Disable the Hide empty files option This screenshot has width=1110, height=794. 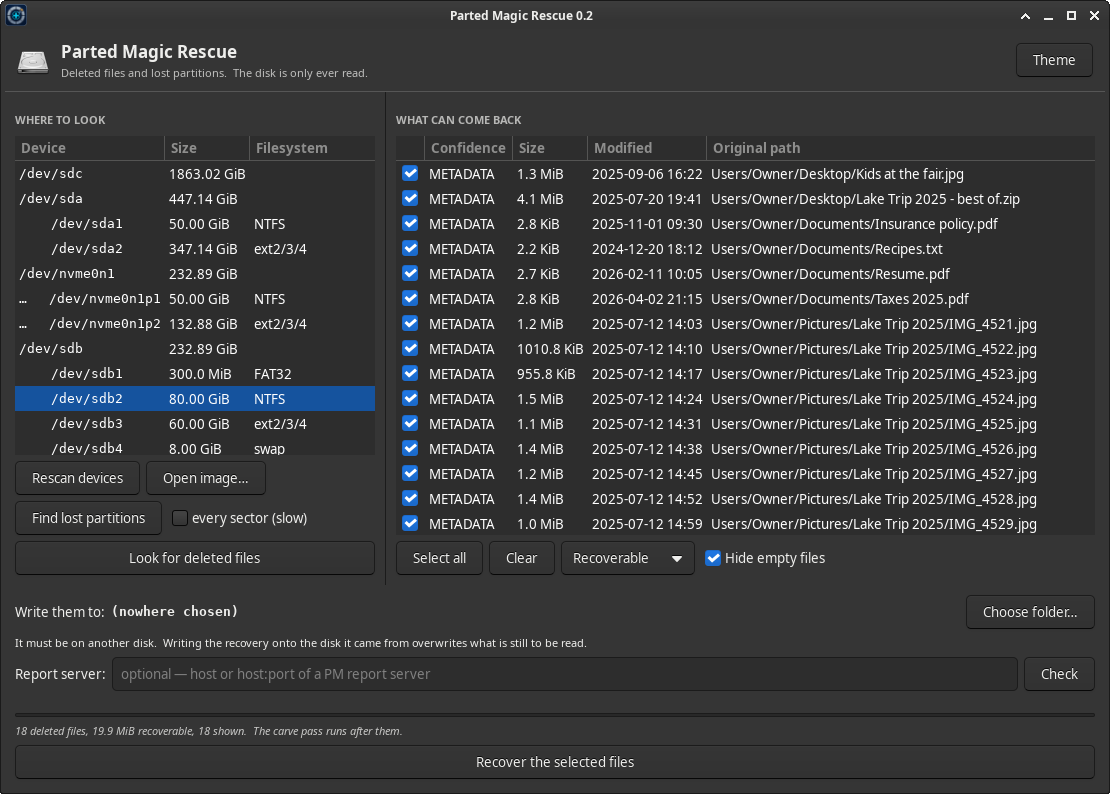713,558
